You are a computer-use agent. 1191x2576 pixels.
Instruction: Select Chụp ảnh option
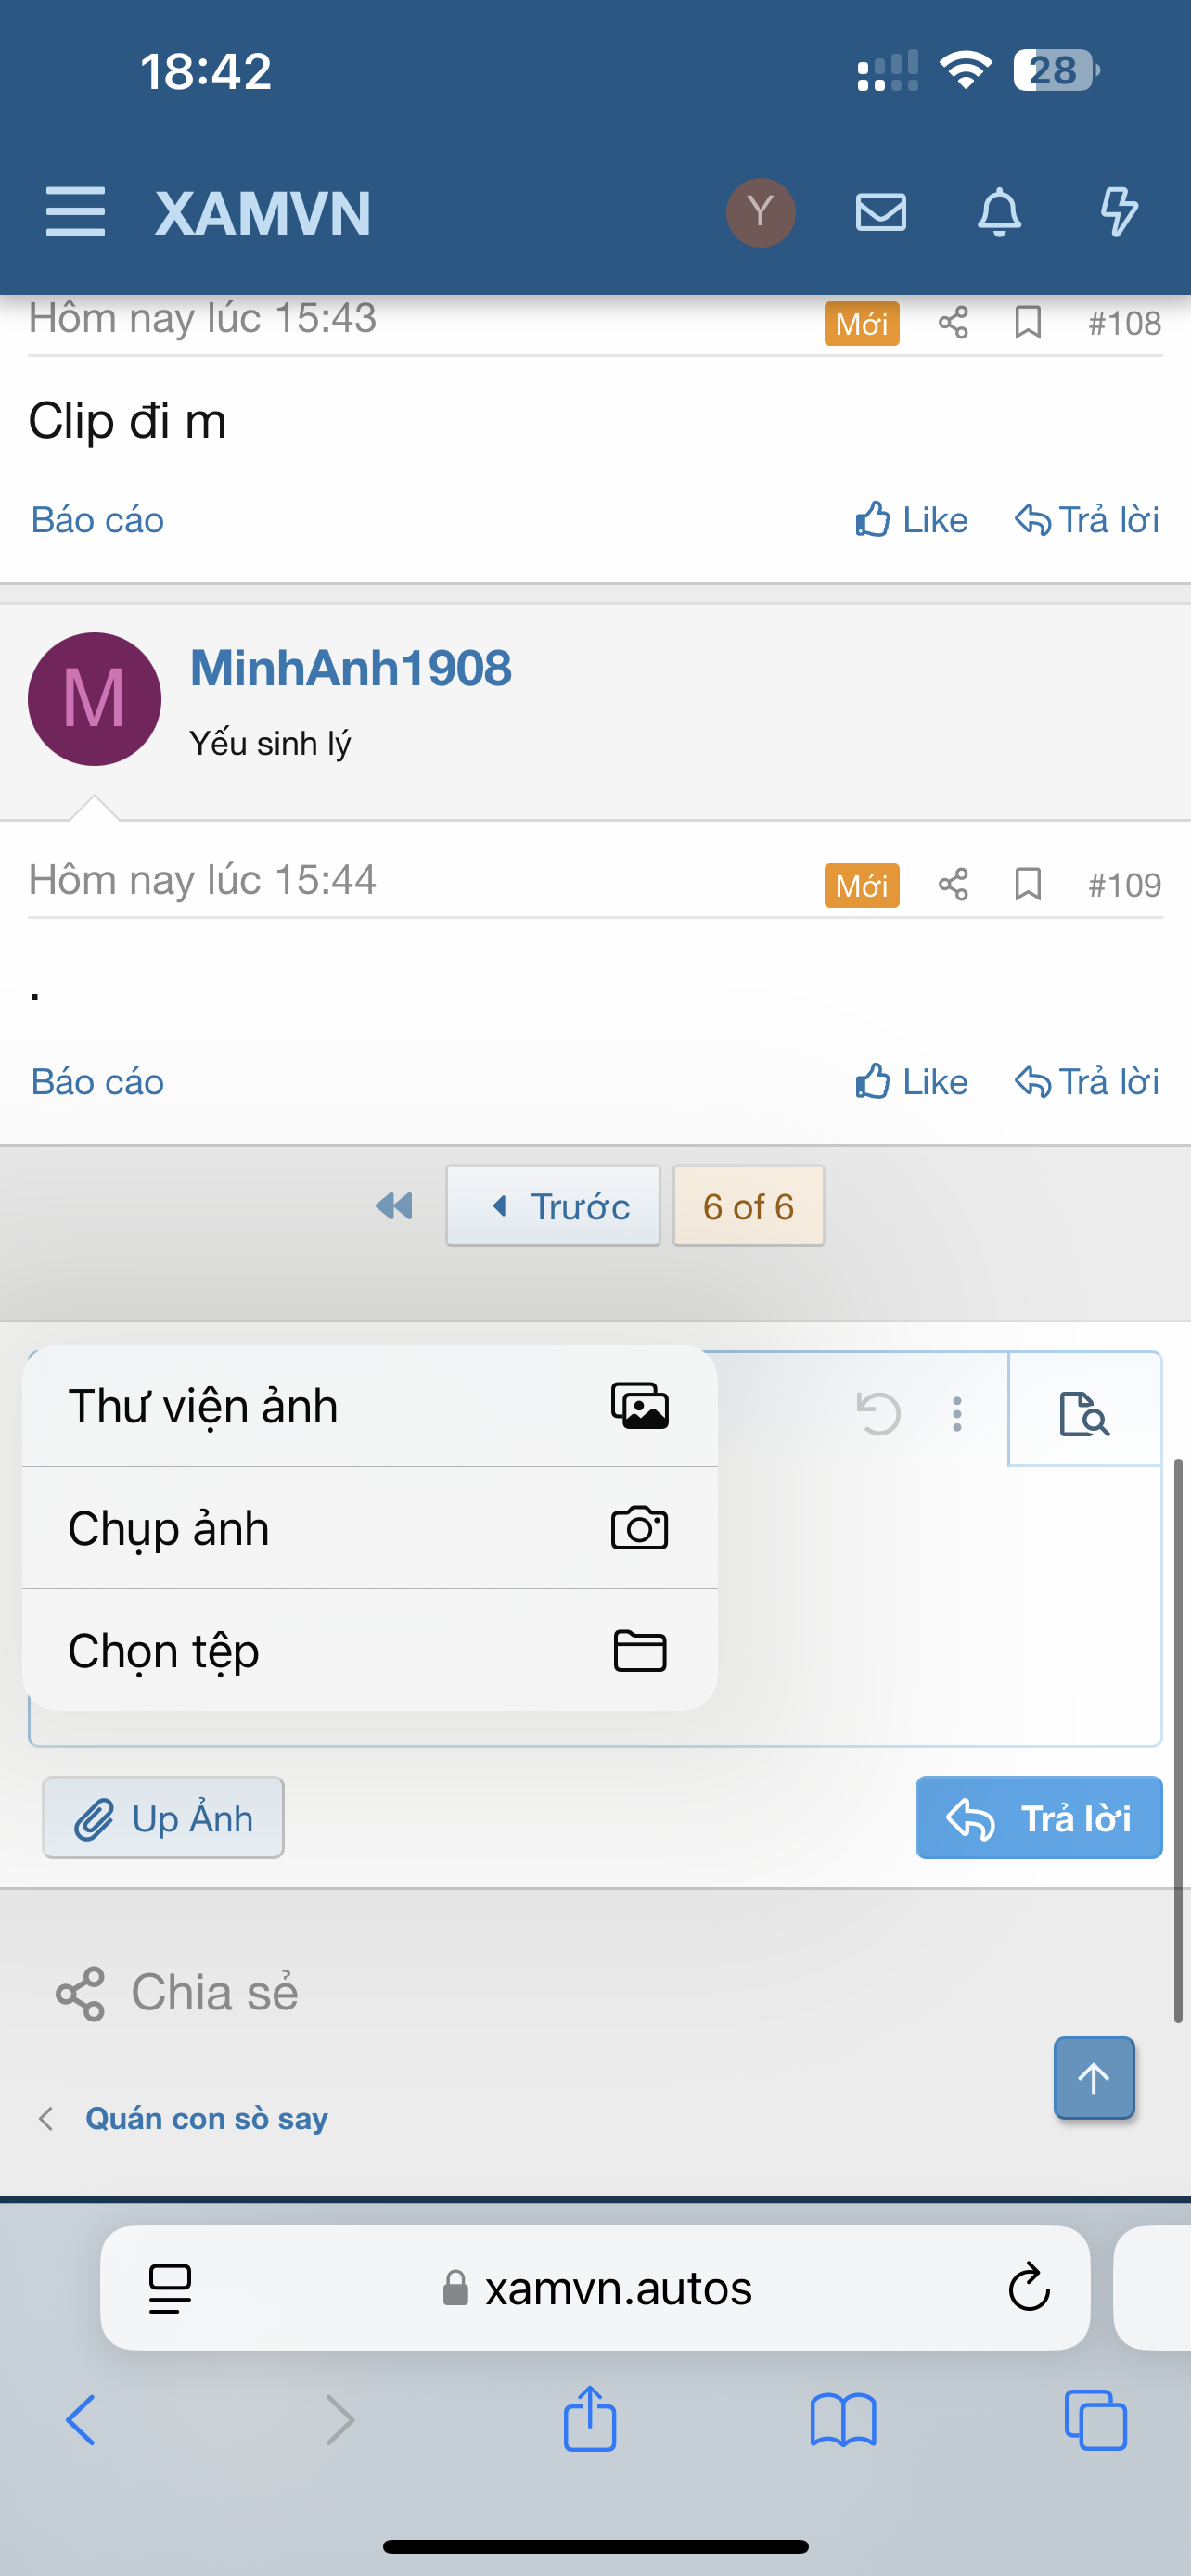[369, 1528]
